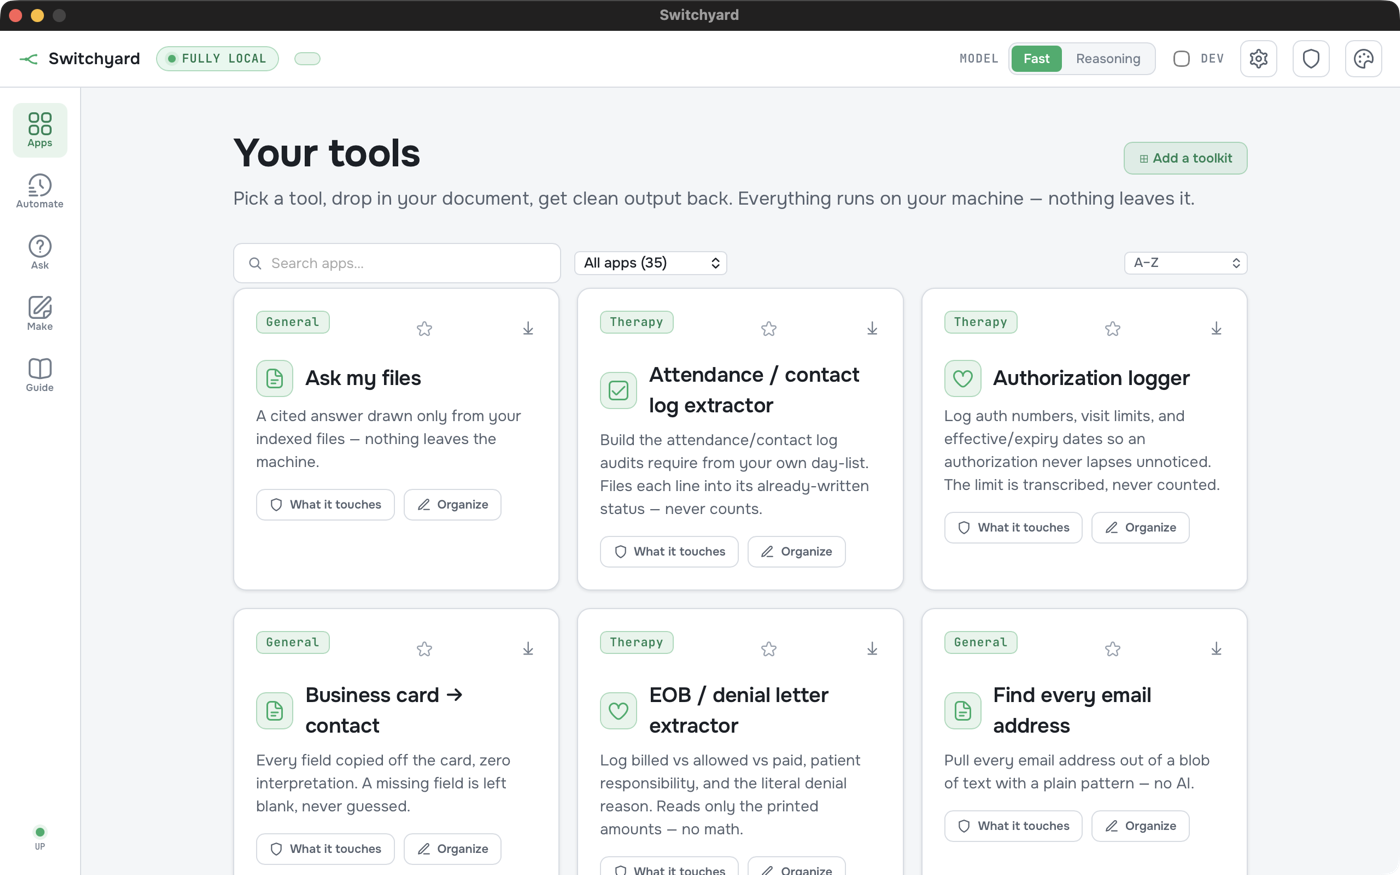Screen dimensions: 1400x875
Task: Download the Authorization logger tool
Action: [x=1216, y=329]
